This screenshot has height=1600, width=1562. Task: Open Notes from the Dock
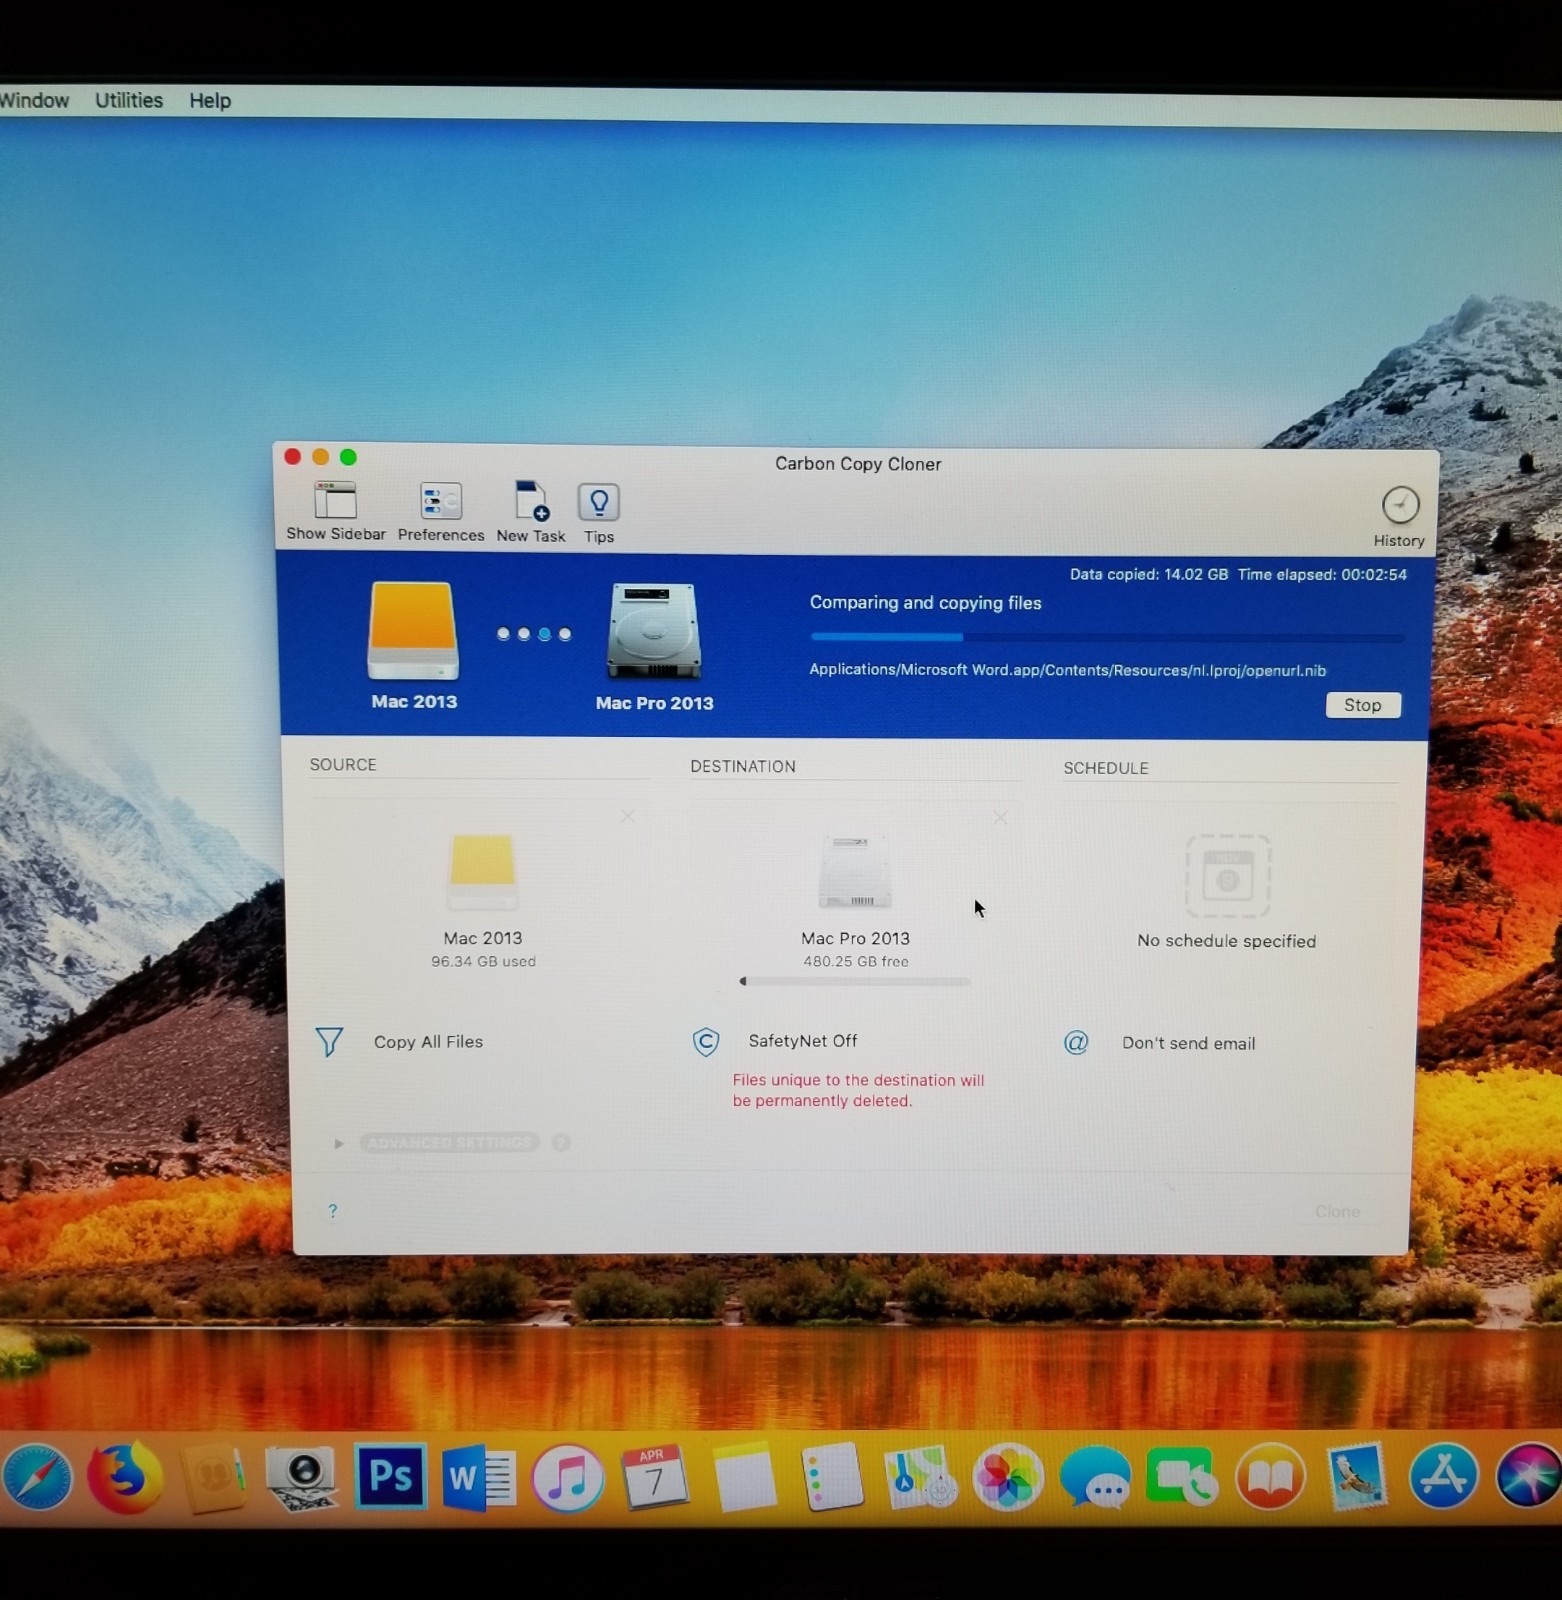[x=744, y=1477]
